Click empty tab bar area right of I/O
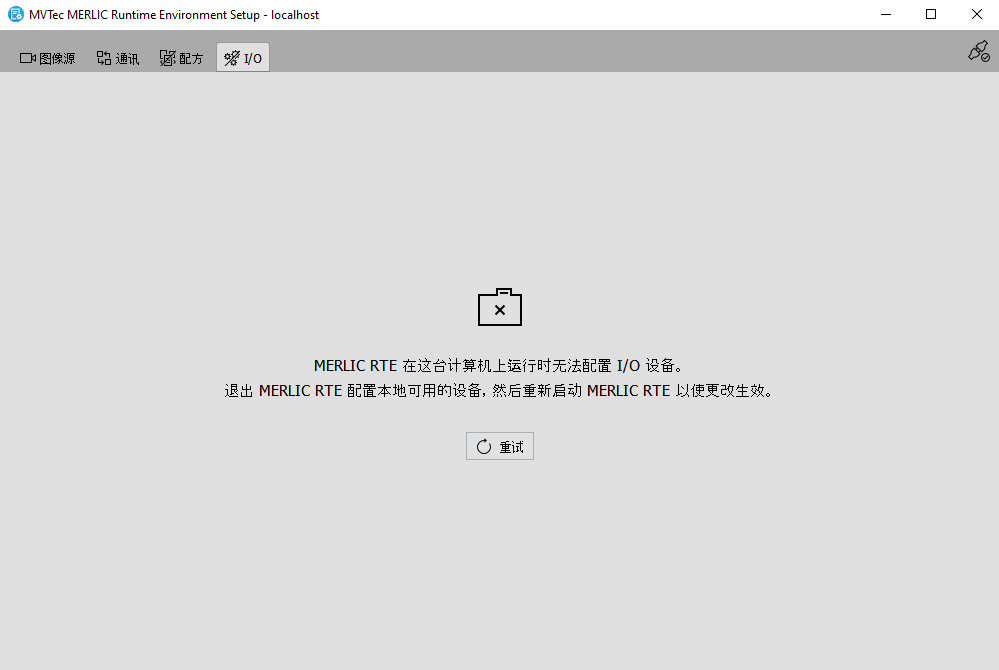The width and height of the screenshot is (999, 670). click(x=600, y=55)
